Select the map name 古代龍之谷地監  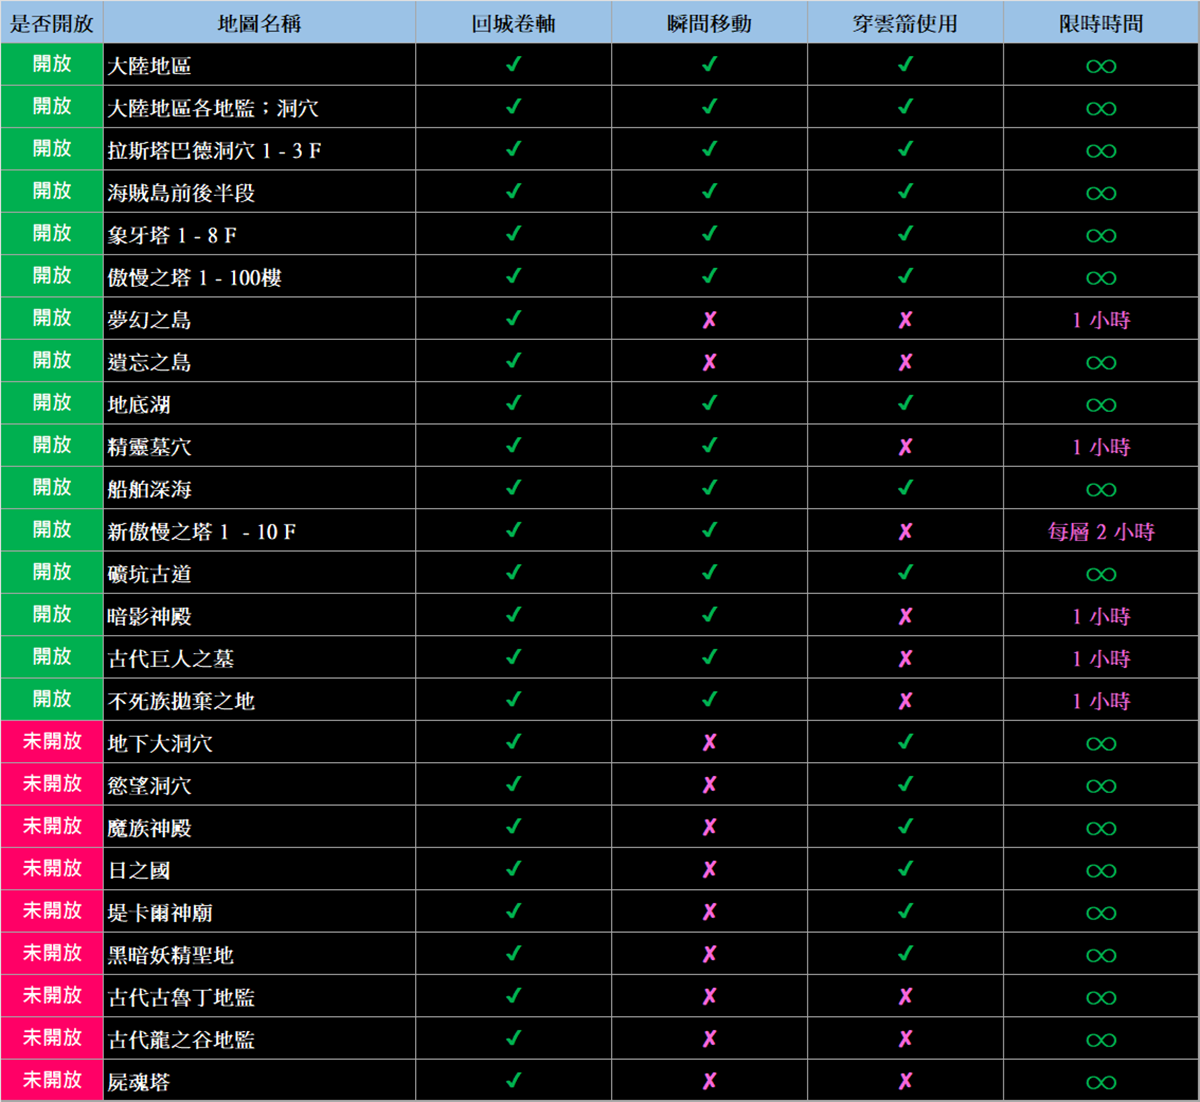181,1040
